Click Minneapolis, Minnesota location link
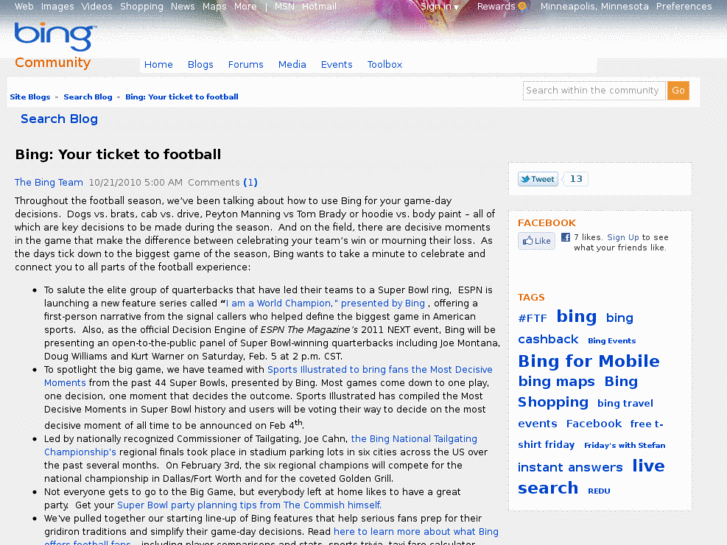The height and width of the screenshot is (545, 727). (594, 6)
